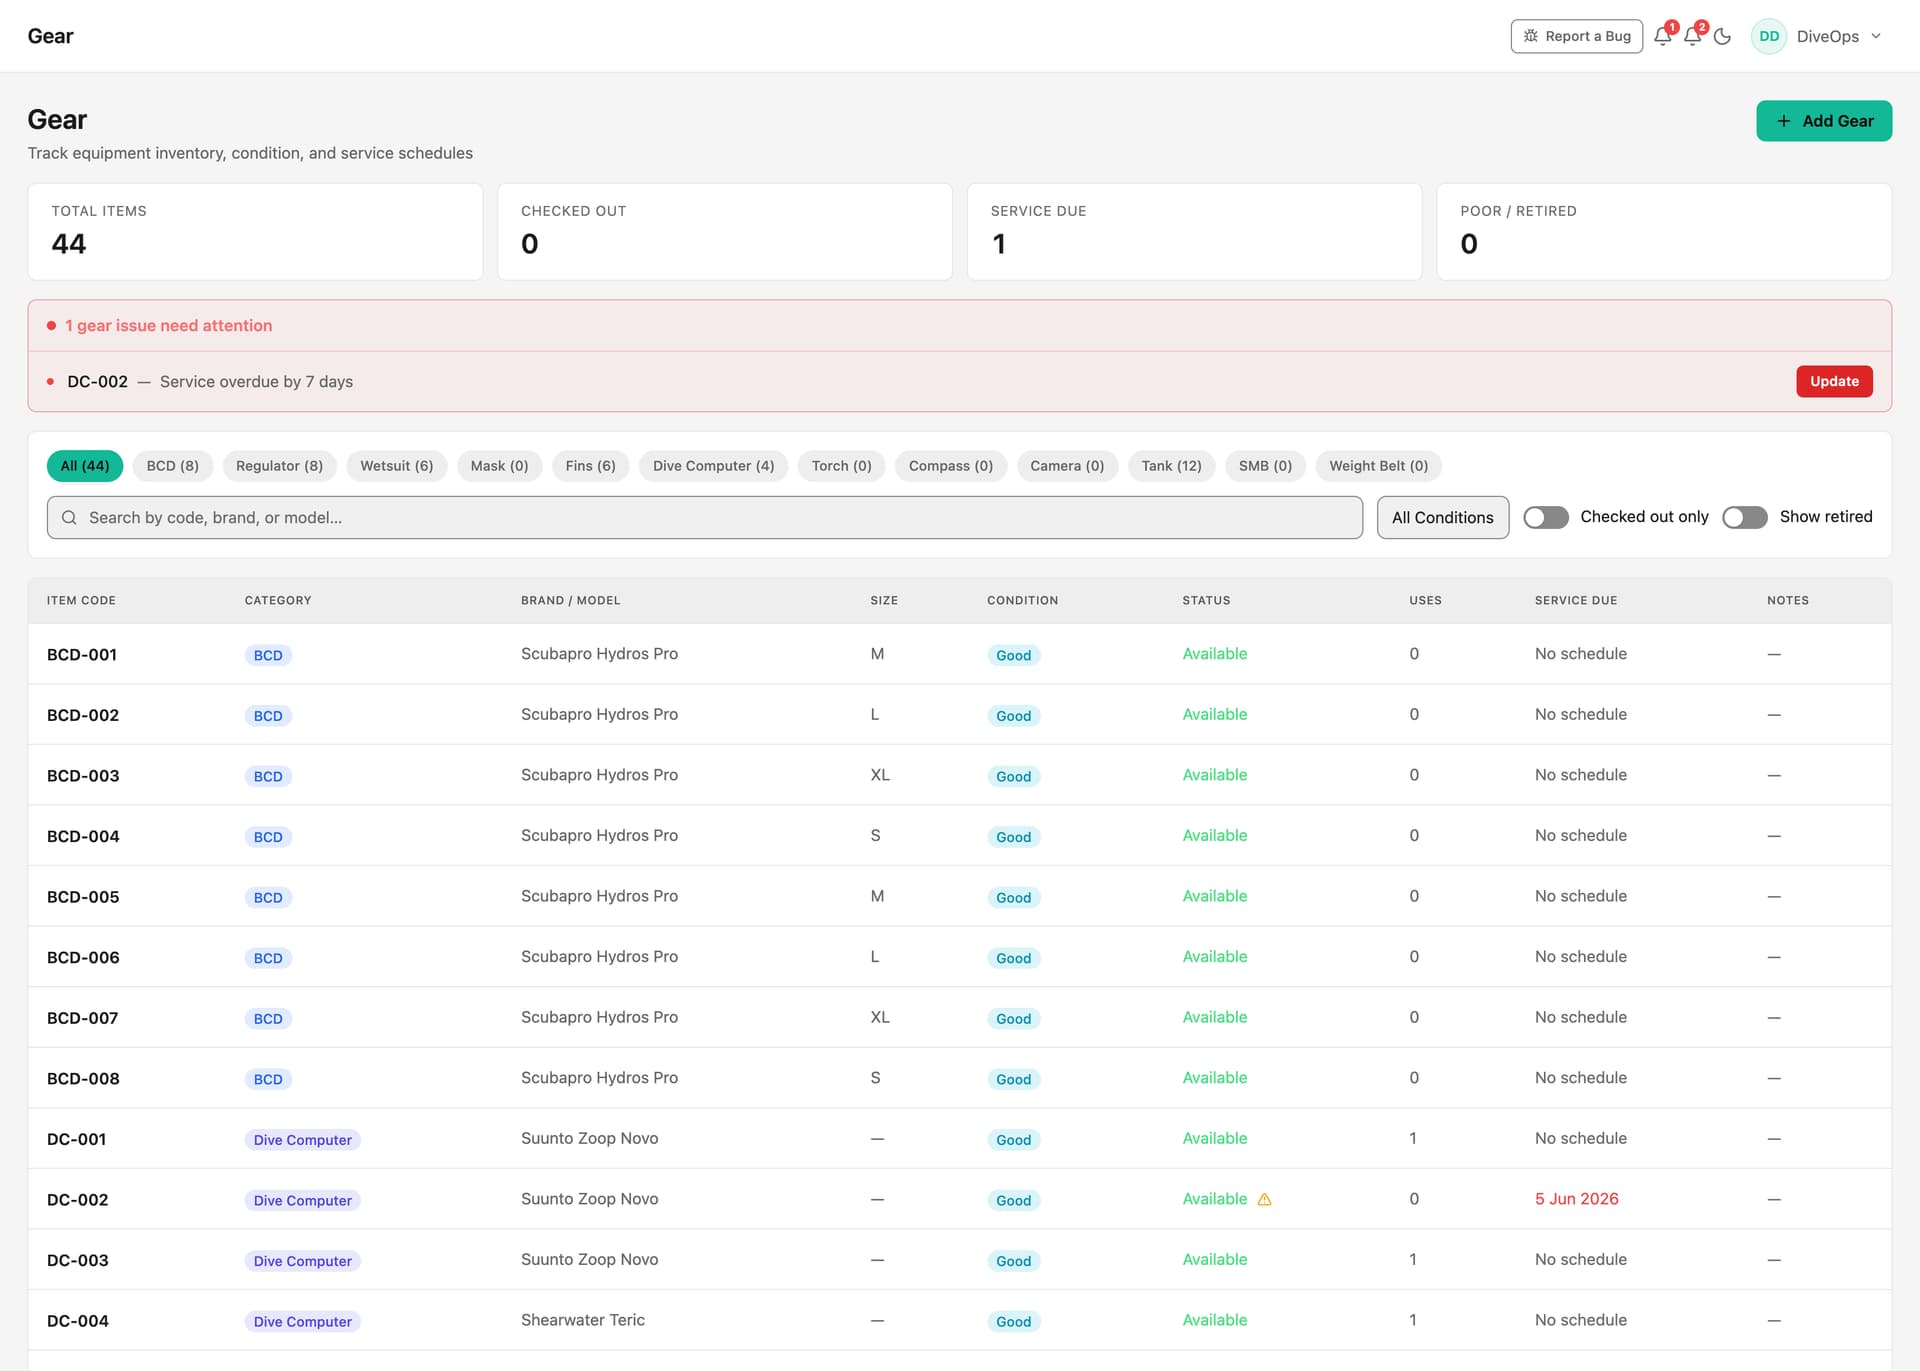Select the Wetsuit (6) filter pill
Image resolution: width=1920 pixels, height=1371 pixels.
tap(396, 466)
